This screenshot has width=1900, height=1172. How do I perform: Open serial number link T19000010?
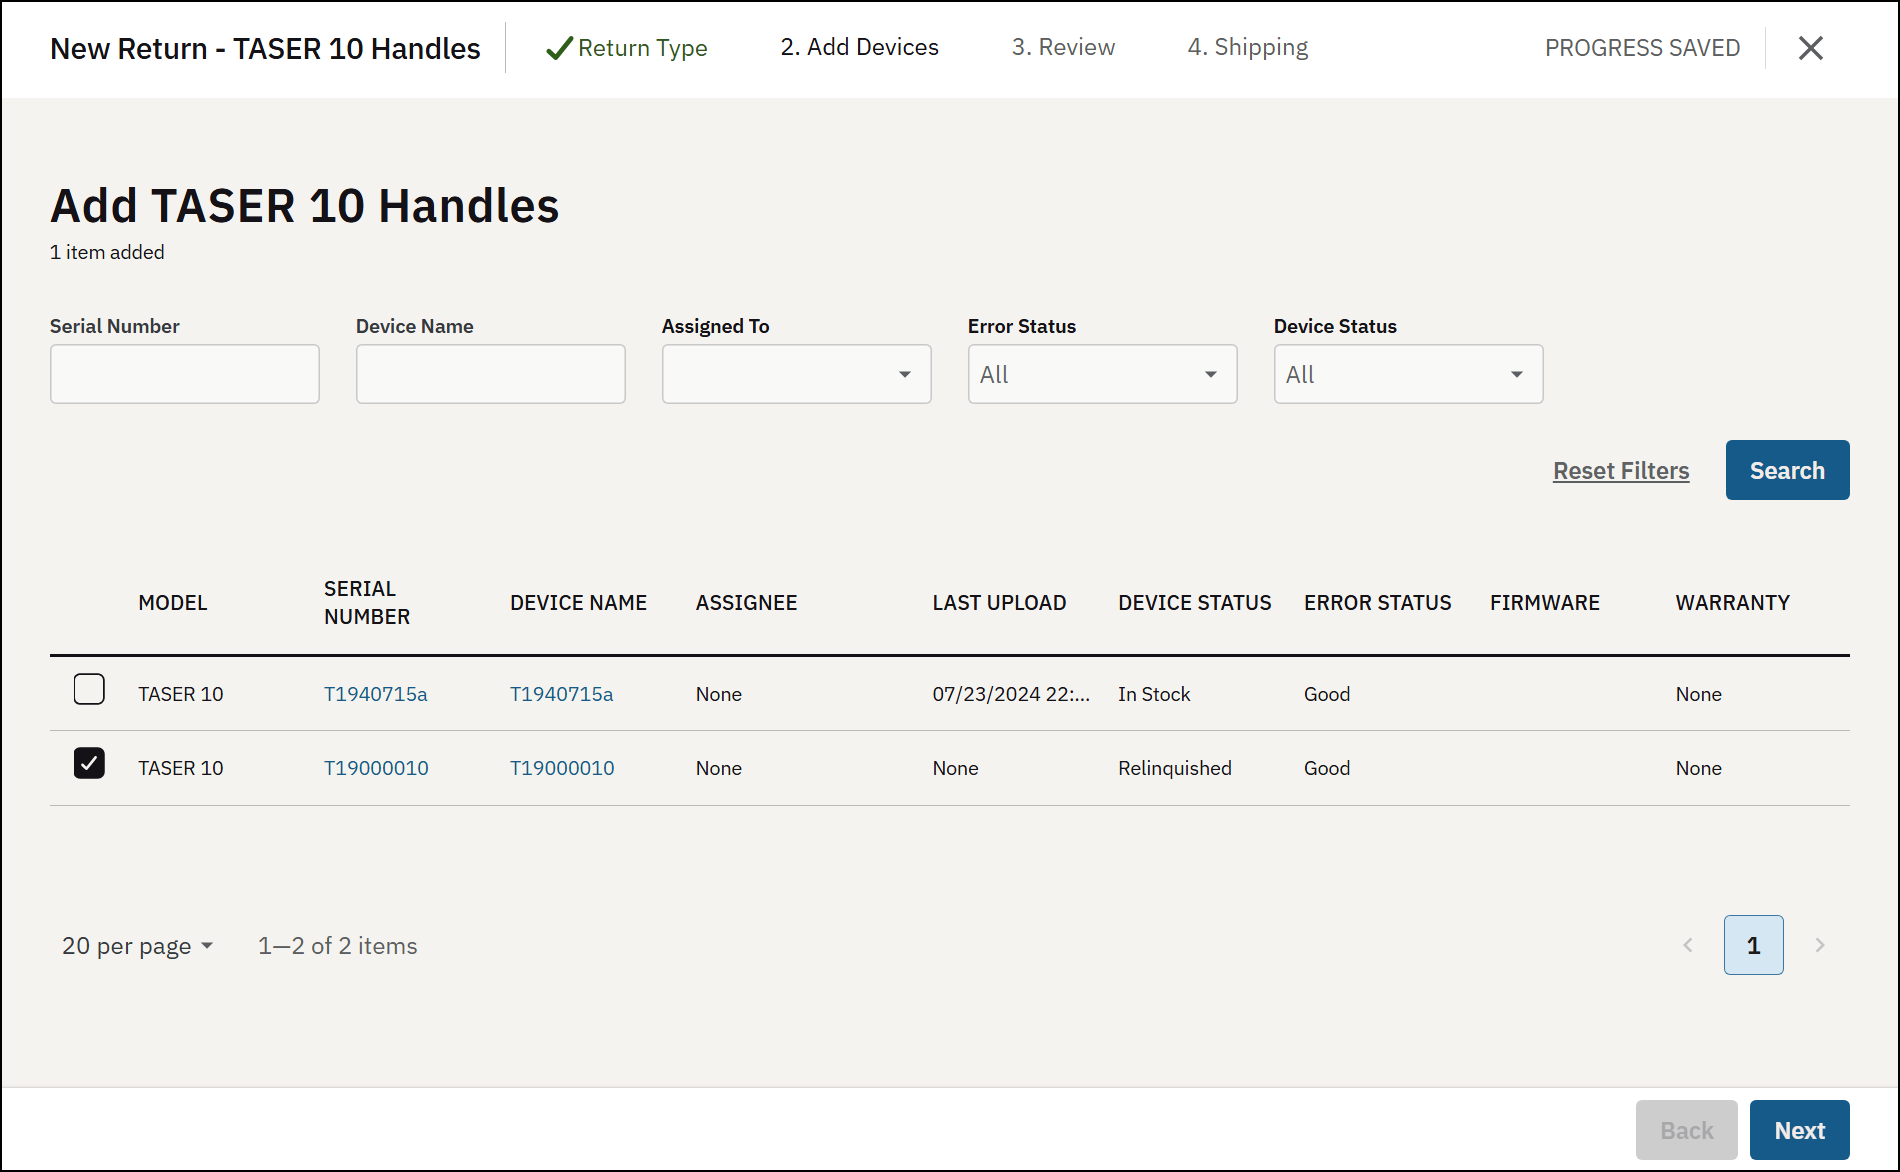tap(376, 768)
